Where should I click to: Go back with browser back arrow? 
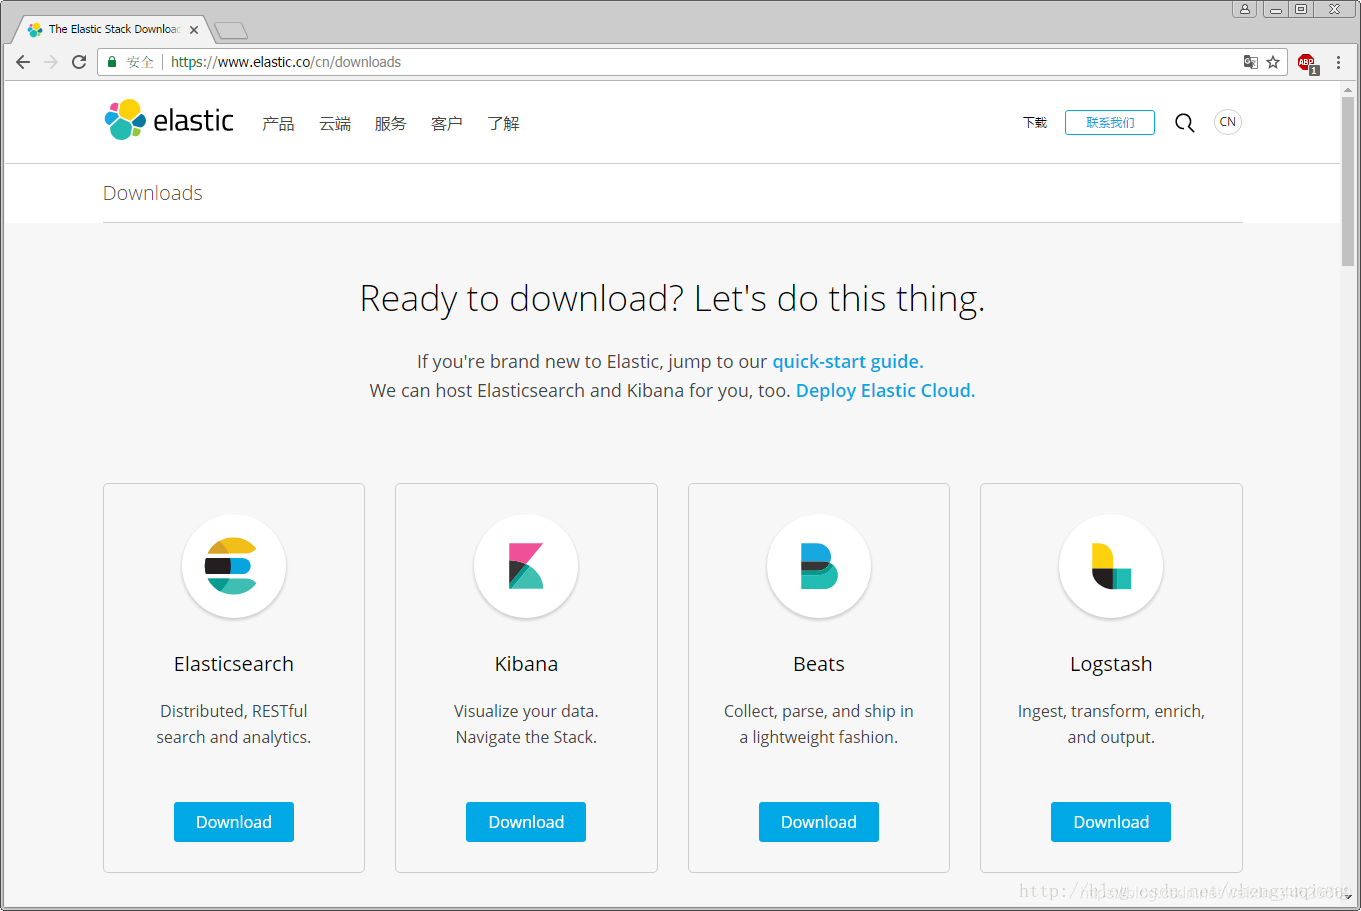23,62
